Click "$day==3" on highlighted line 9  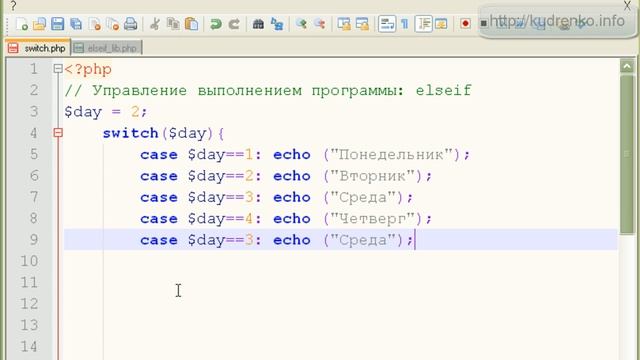point(221,240)
